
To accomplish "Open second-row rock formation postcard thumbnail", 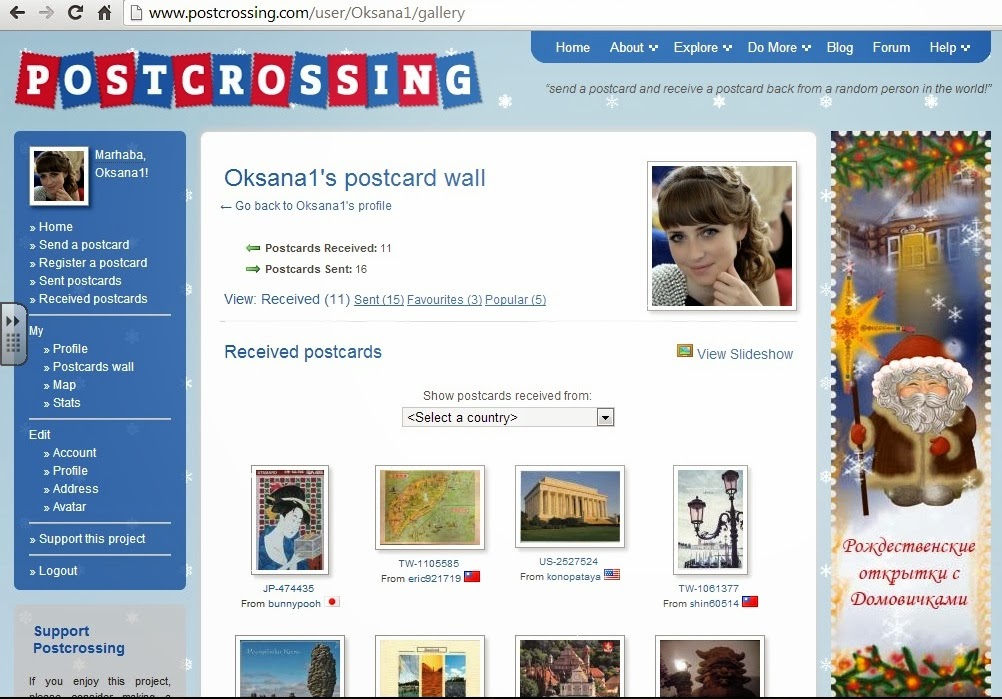I will click(289, 666).
